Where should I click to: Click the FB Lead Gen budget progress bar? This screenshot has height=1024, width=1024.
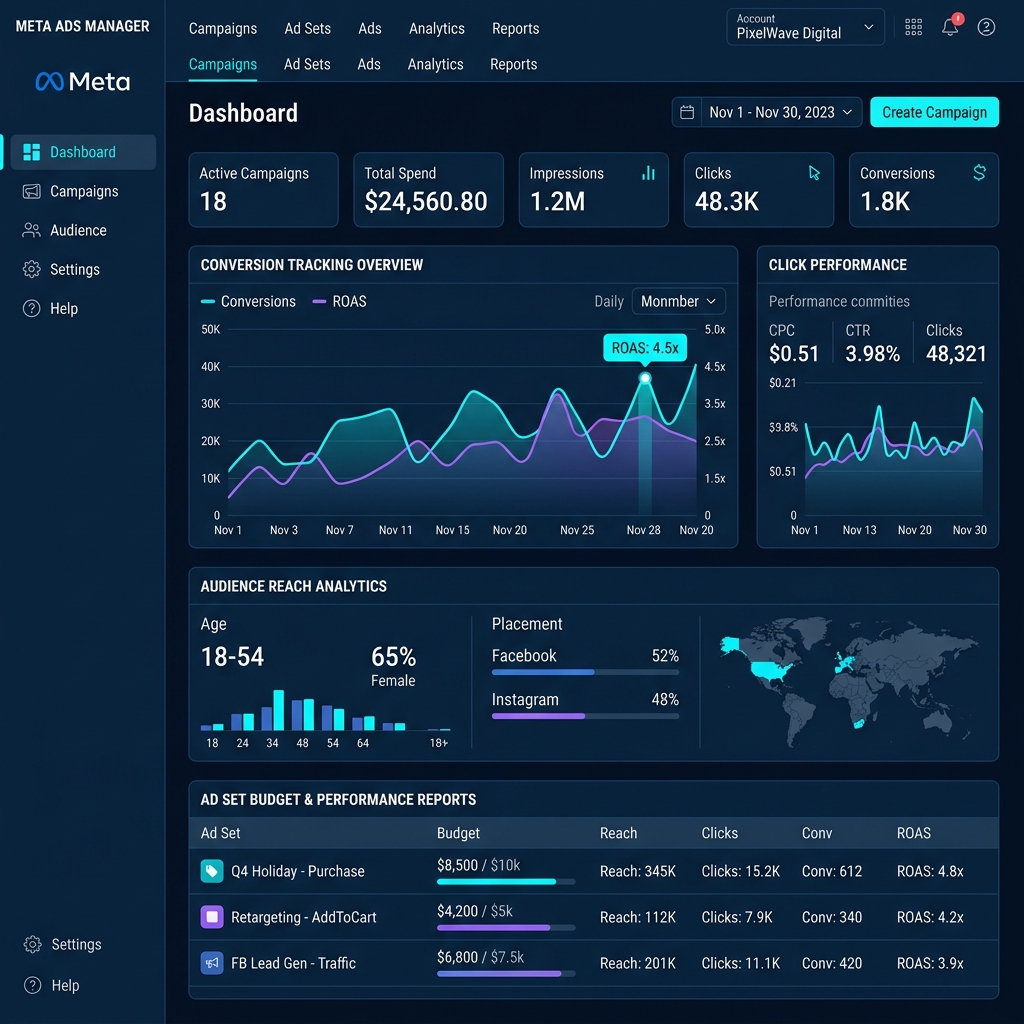point(506,974)
